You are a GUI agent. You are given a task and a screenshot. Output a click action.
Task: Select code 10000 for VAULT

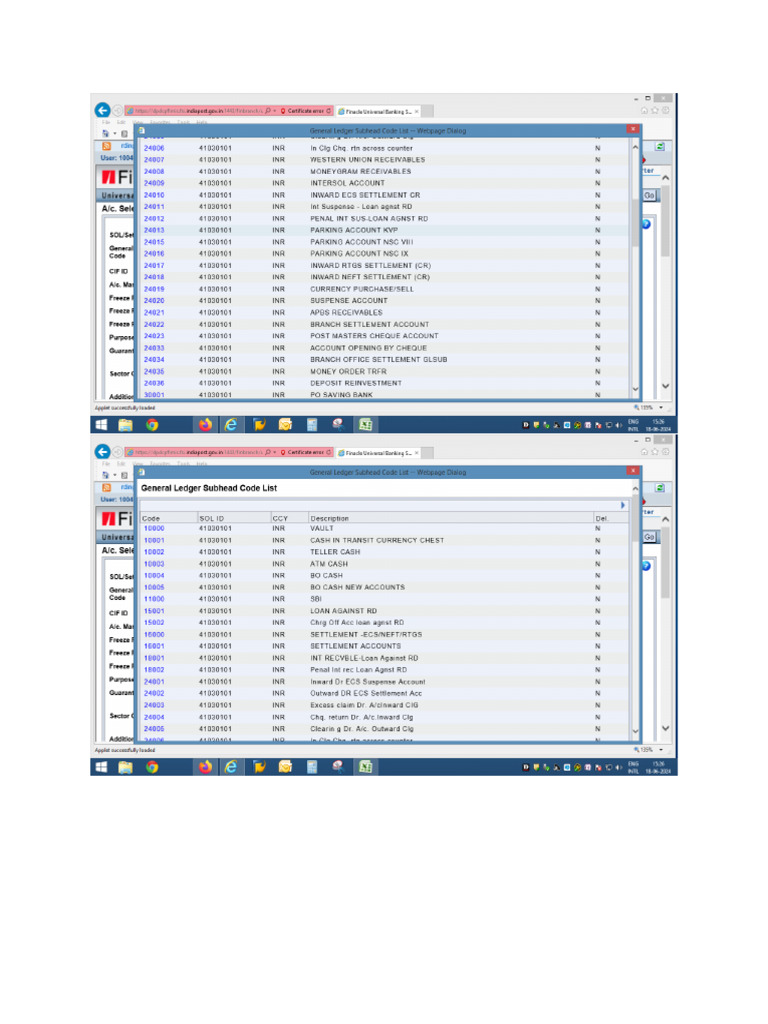154,528
